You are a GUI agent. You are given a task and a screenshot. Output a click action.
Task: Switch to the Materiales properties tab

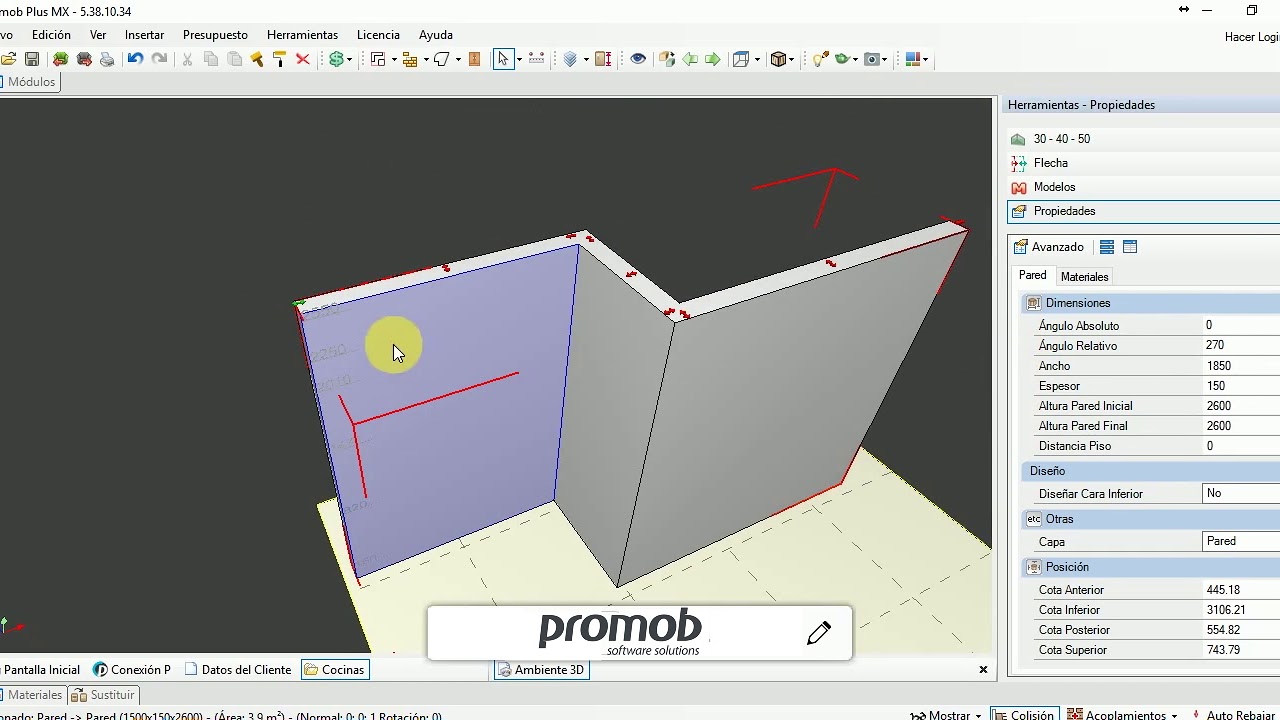pyautogui.click(x=1084, y=277)
